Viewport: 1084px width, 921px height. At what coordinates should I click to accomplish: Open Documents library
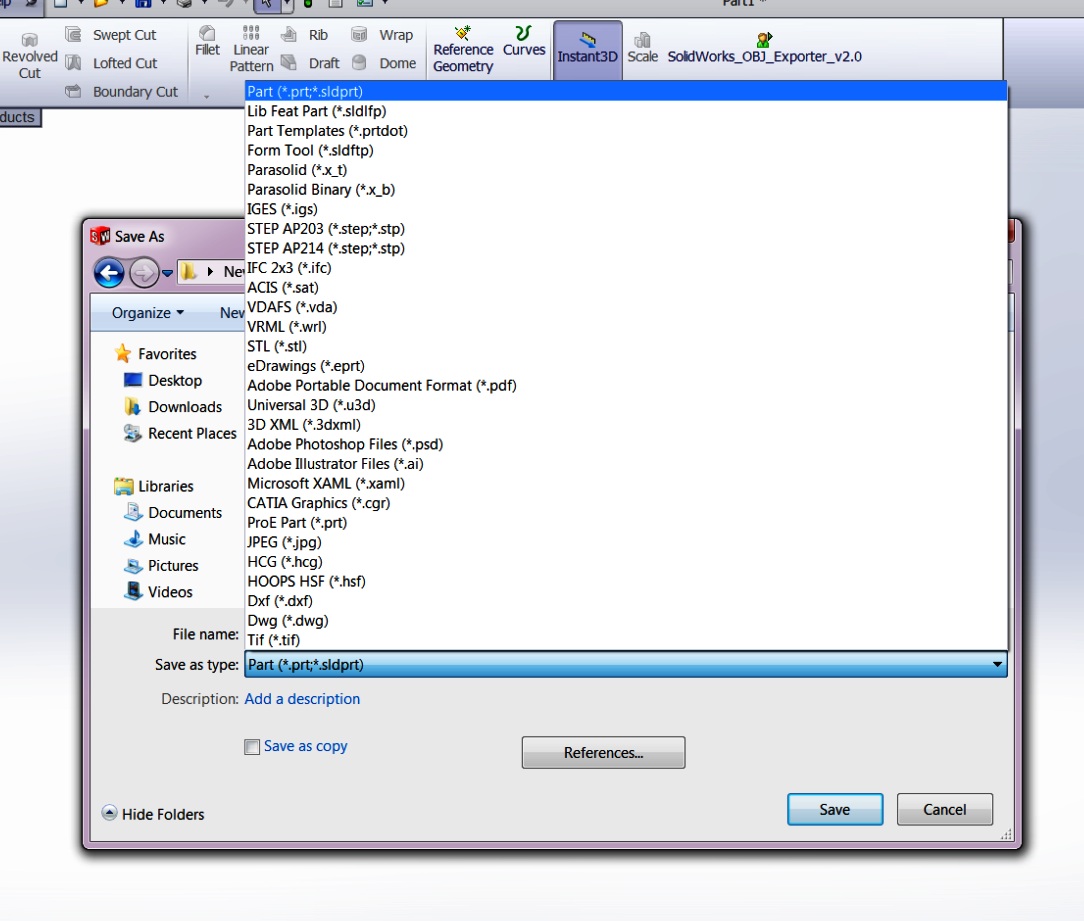(173, 512)
